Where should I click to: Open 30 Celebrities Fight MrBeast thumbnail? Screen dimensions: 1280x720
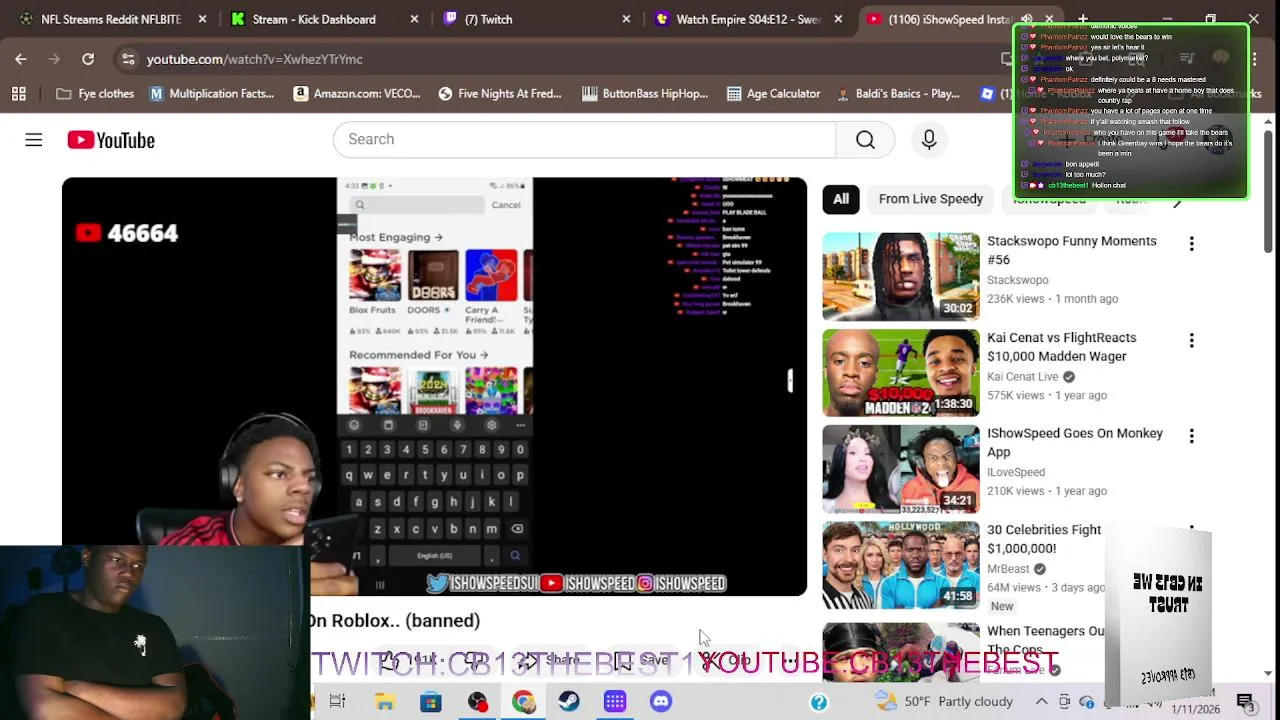[x=901, y=565]
